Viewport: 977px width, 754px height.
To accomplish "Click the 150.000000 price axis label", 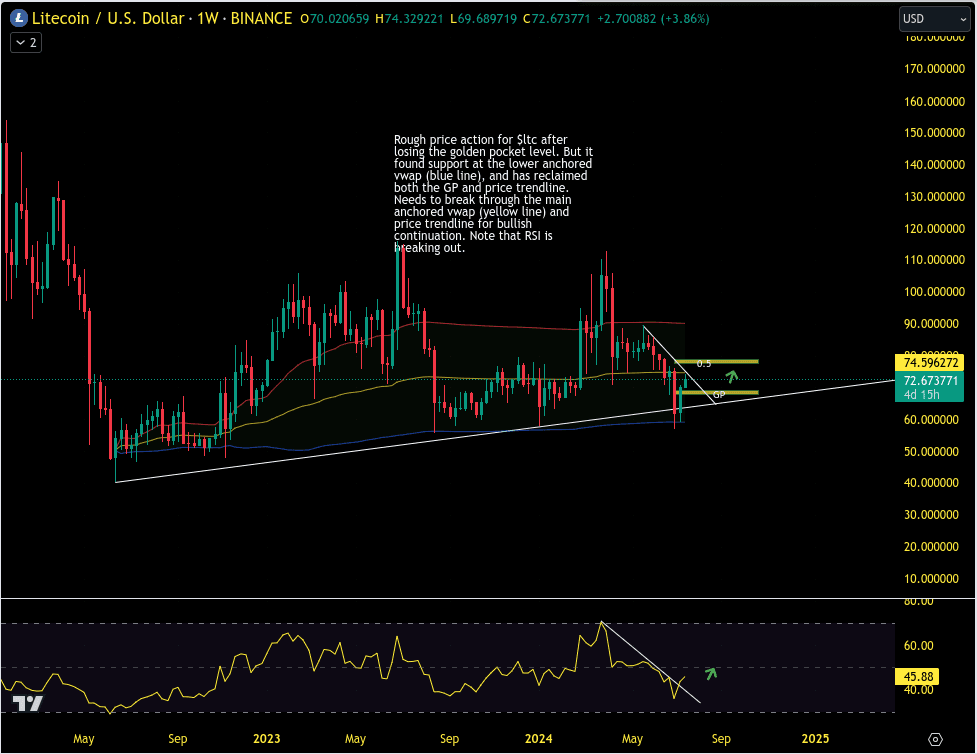I will tap(934, 133).
